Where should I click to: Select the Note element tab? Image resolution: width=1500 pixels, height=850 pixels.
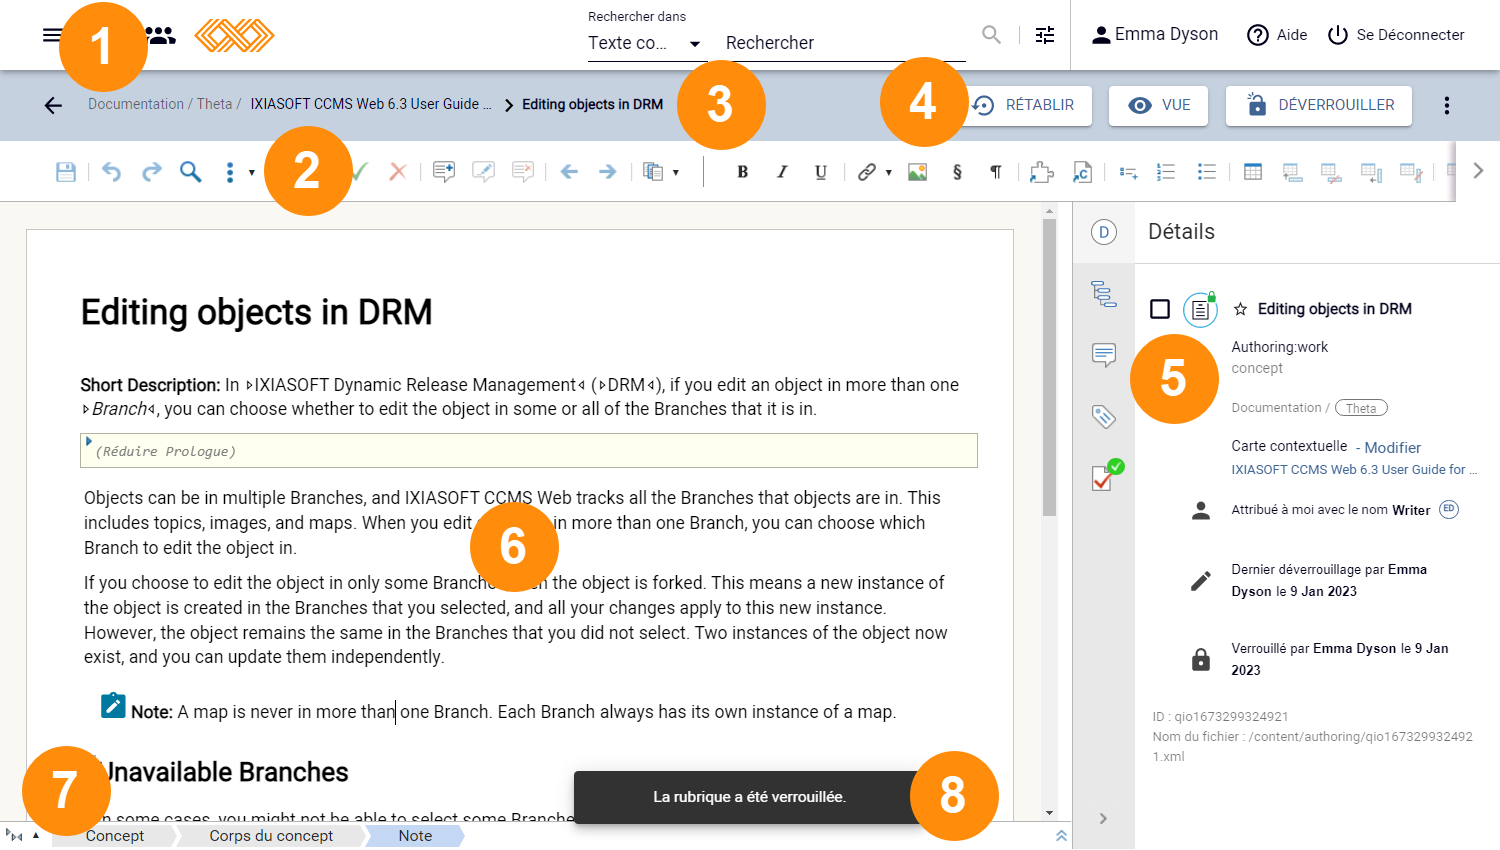coord(415,836)
